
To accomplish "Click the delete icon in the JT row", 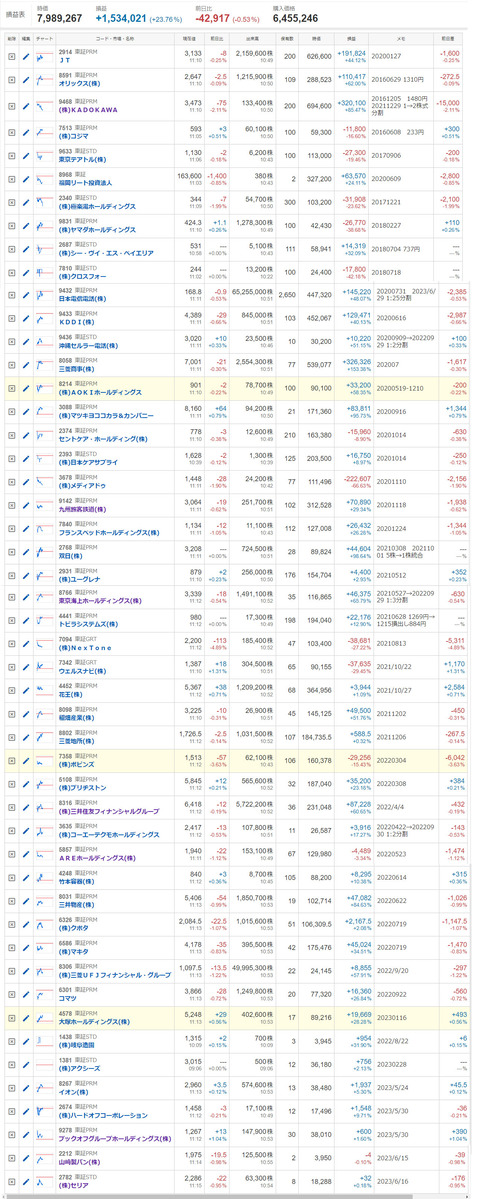I will pos(11,57).
